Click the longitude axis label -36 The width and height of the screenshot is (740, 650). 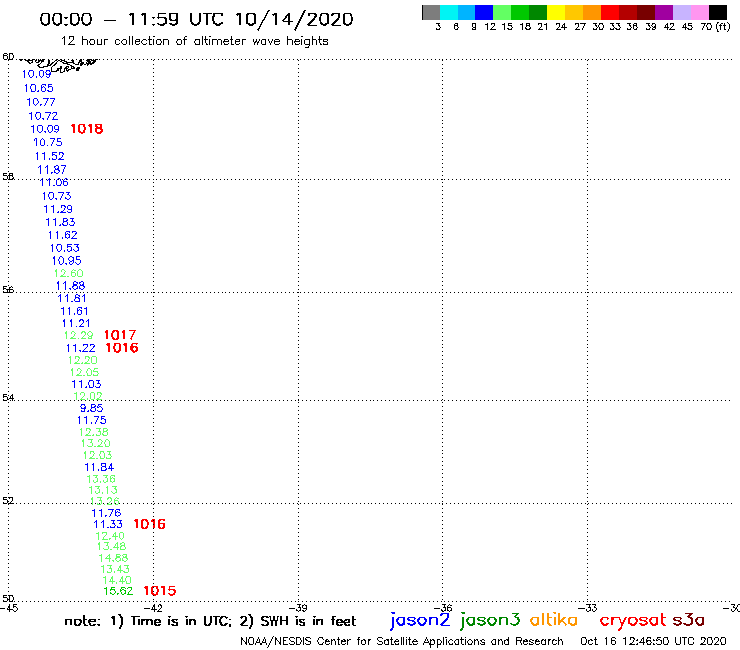tap(443, 608)
